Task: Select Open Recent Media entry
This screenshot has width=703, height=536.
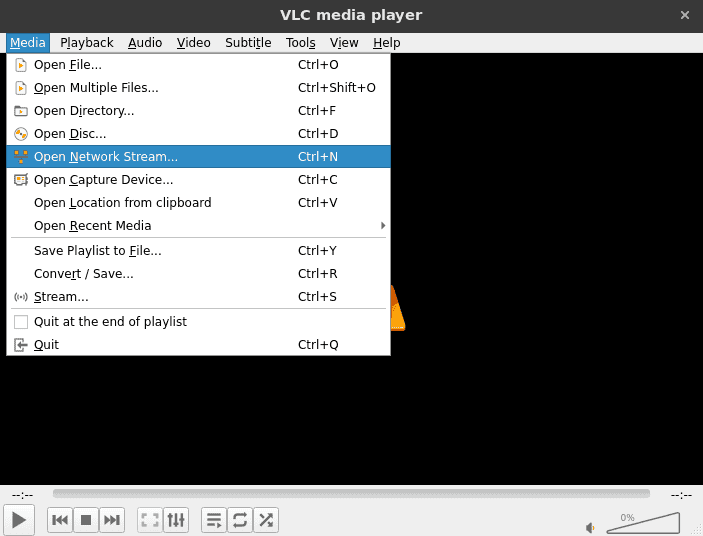Action: pyautogui.click(x=199, y=225)
